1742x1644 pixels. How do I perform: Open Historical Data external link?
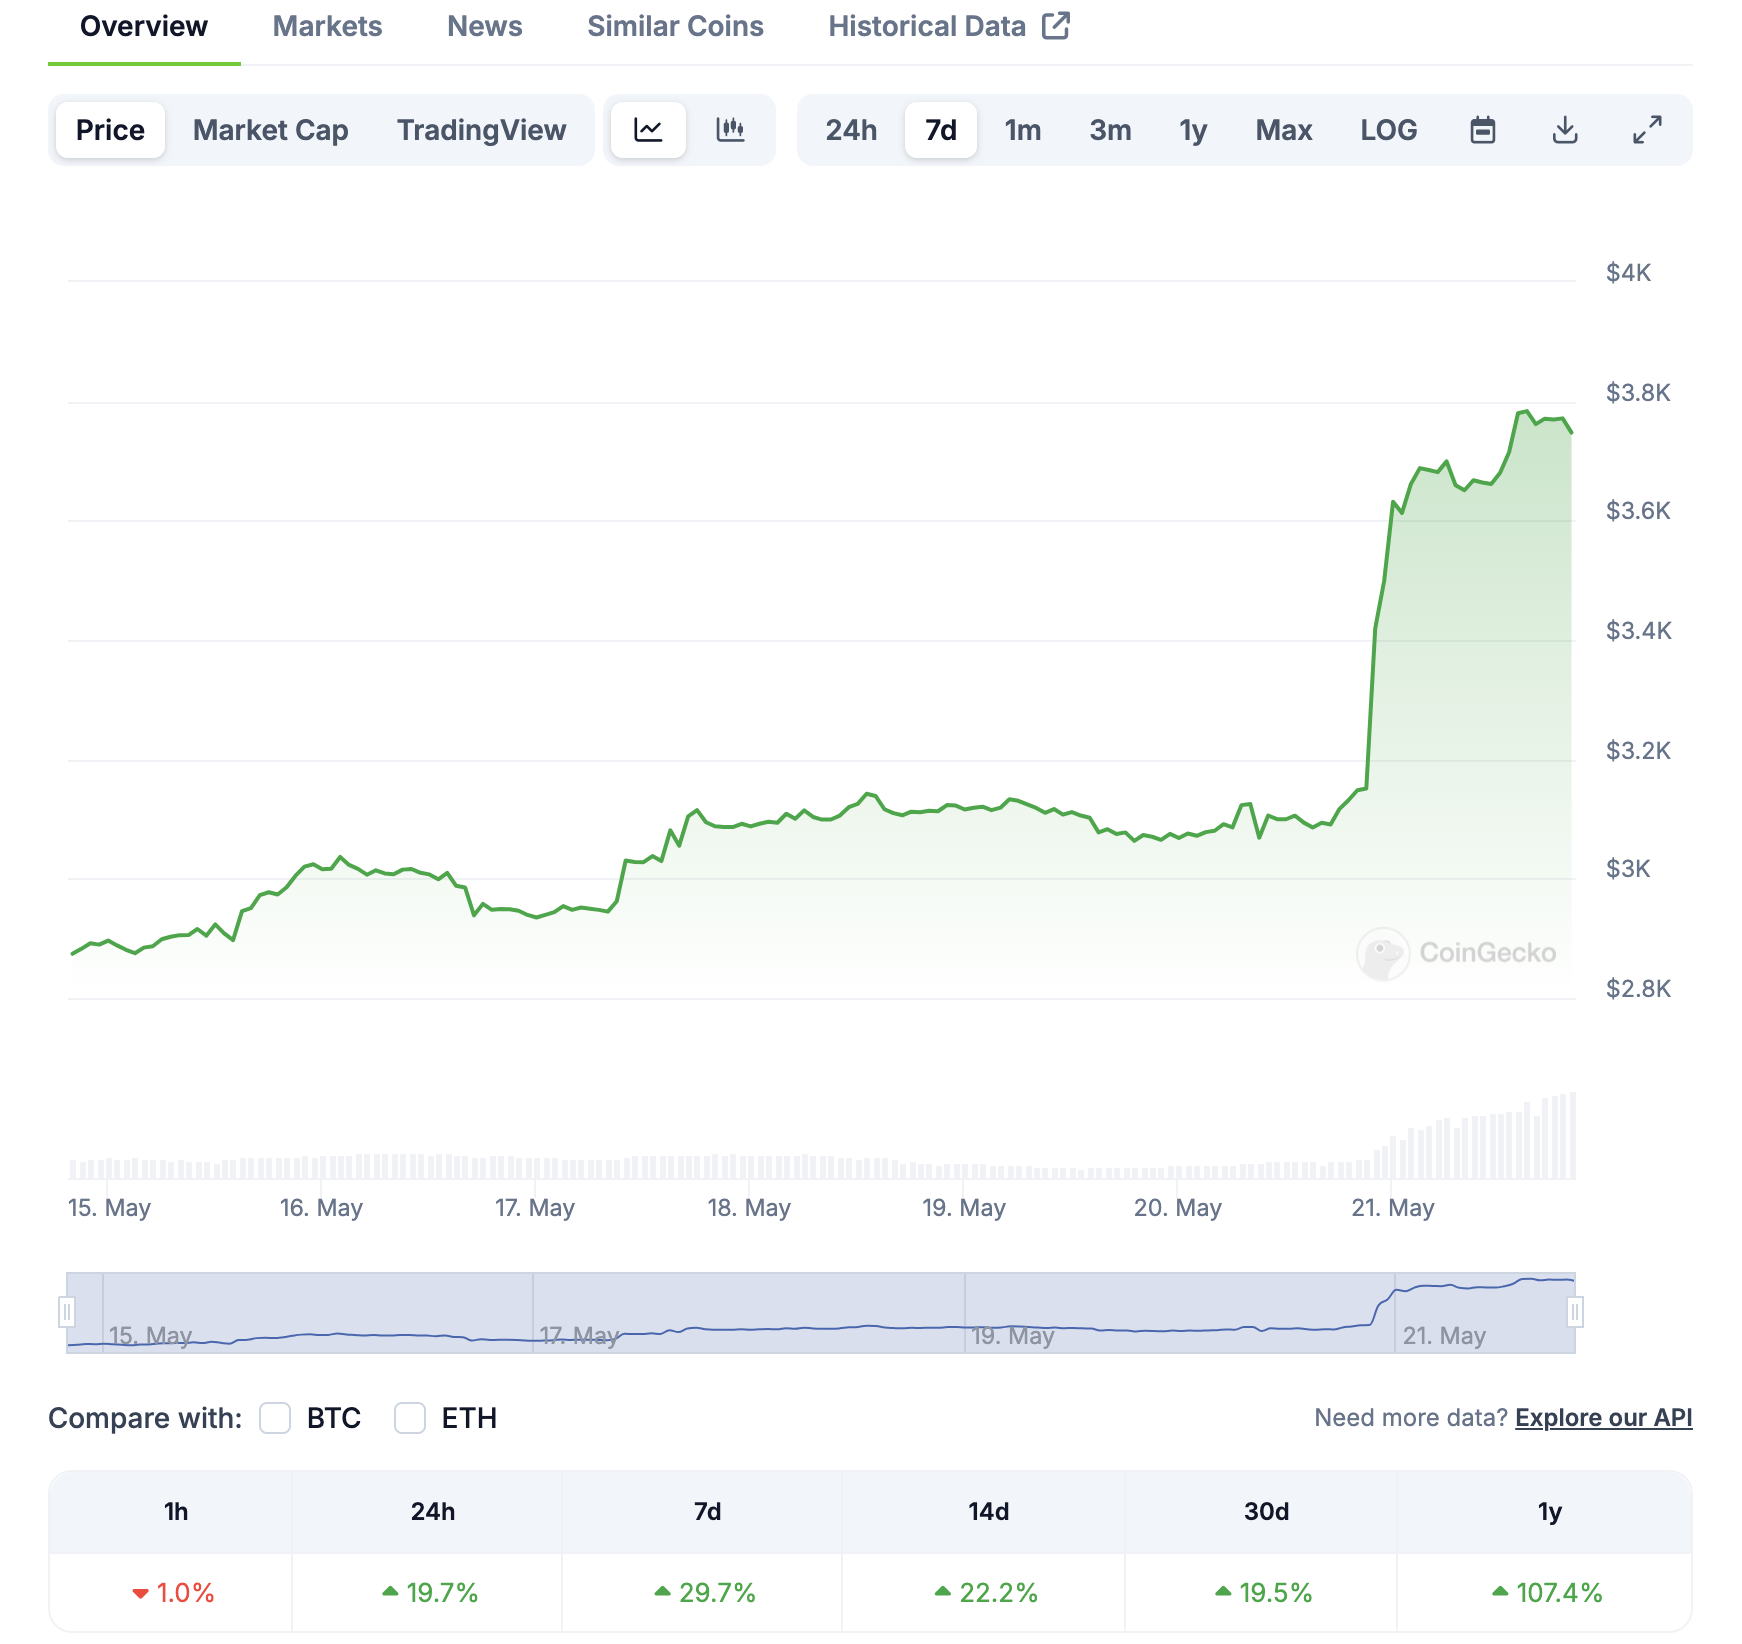click(x=949, y=26)
